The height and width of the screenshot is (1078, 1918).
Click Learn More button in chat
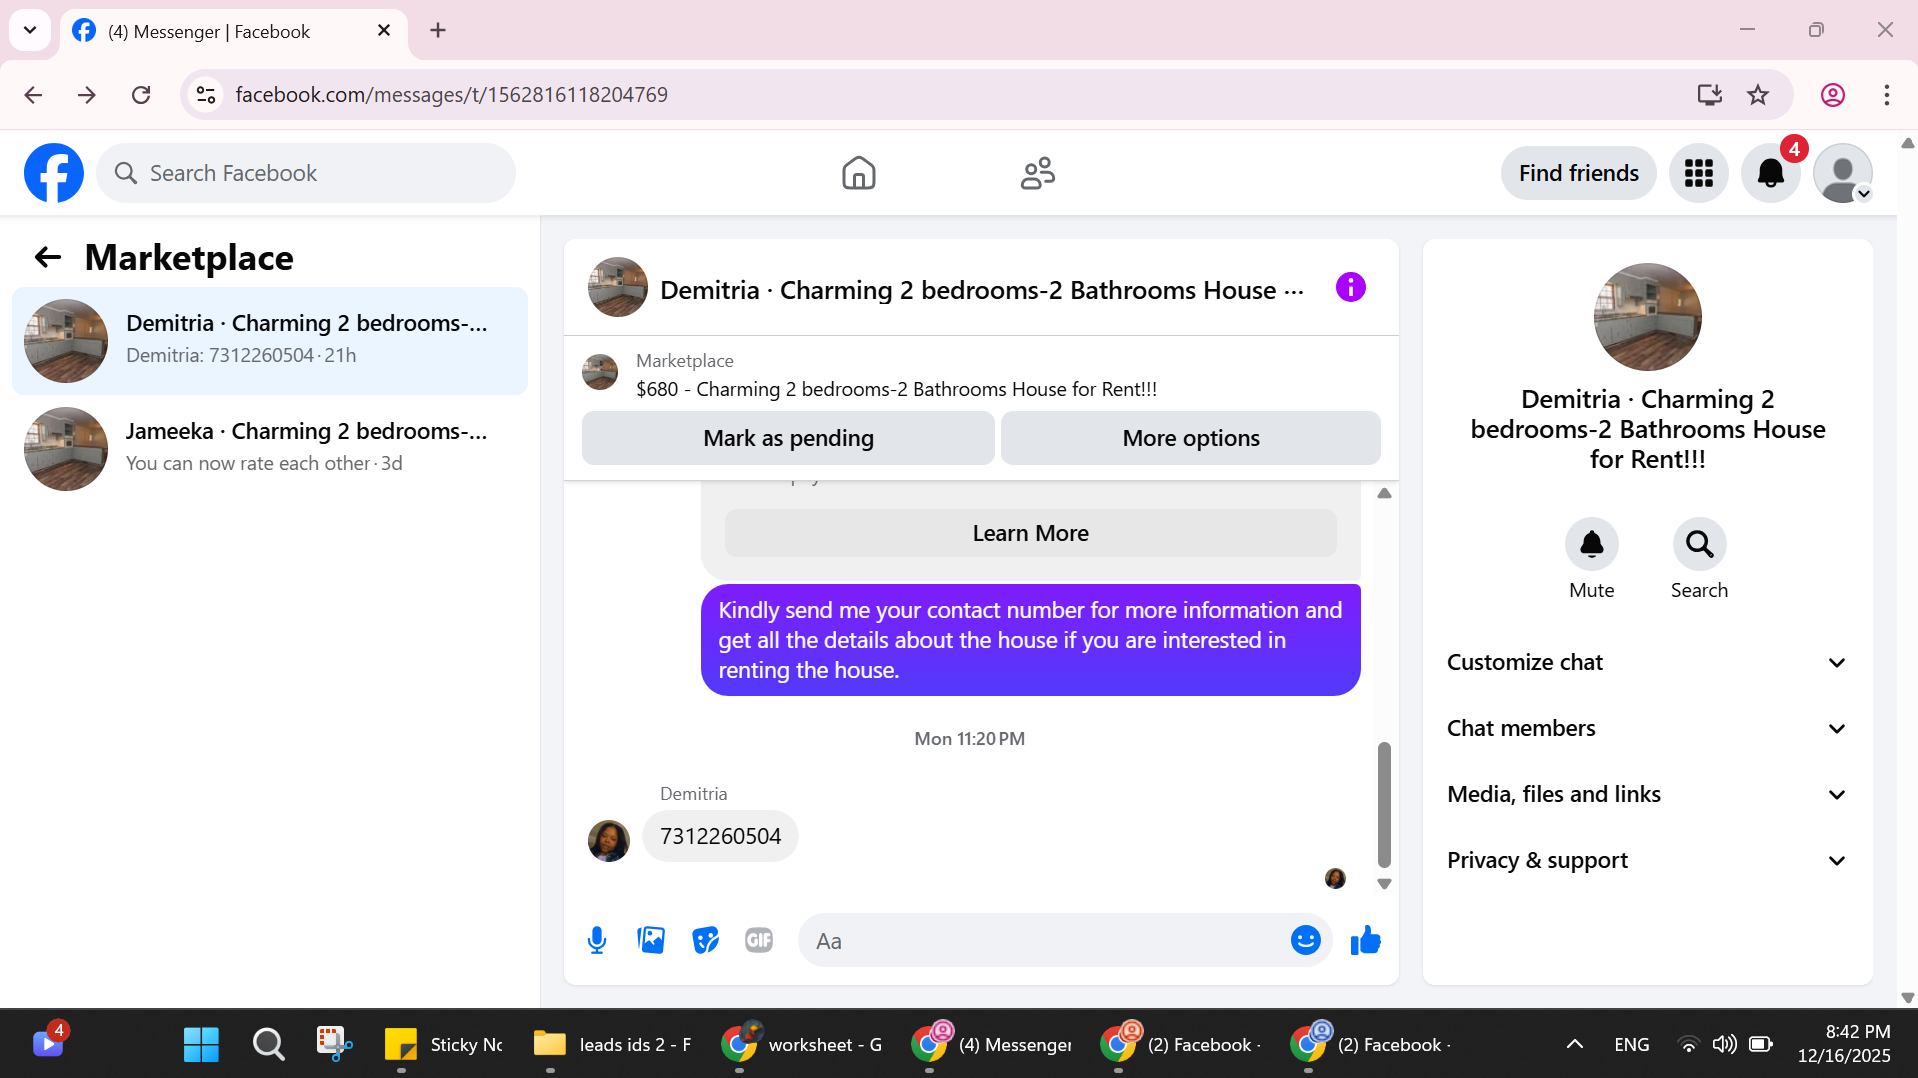pos(1030,533)
